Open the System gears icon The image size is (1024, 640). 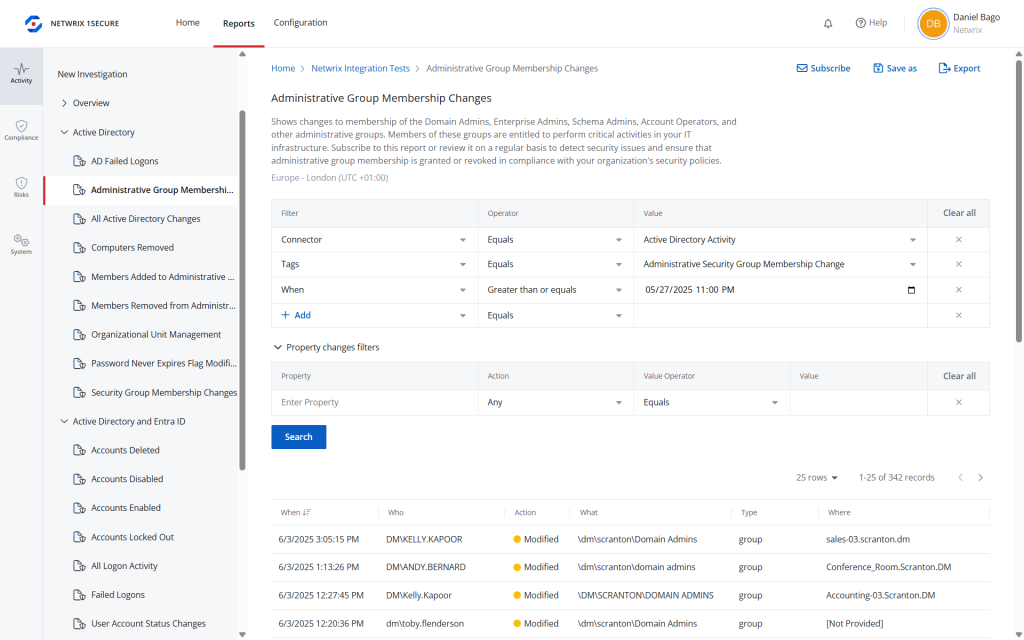click(21, 244)
